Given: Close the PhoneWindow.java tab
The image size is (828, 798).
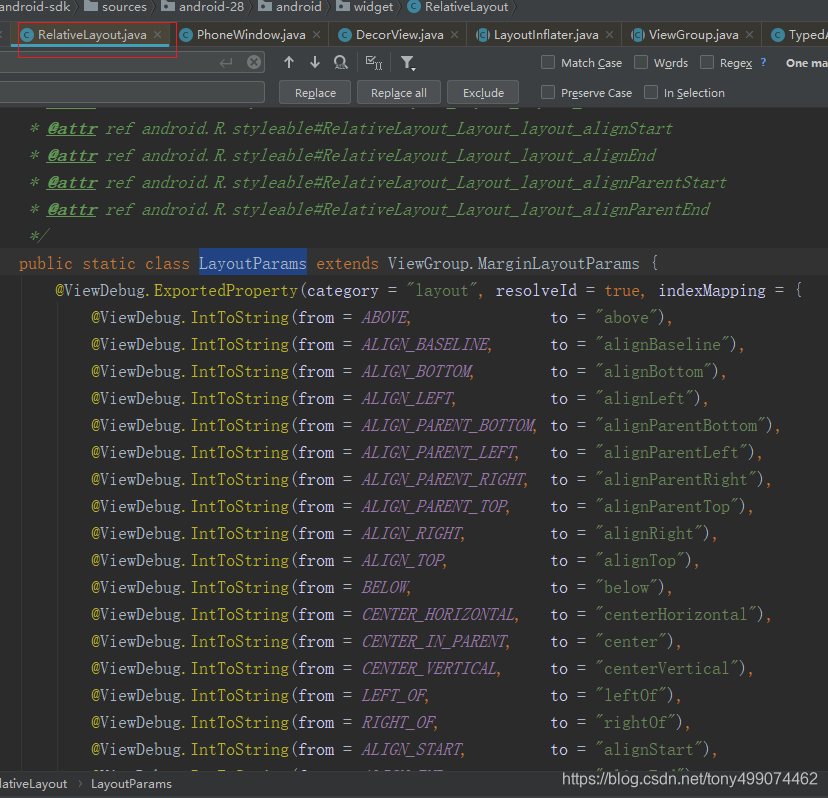Looking at the screenshot, I should 316,34.
